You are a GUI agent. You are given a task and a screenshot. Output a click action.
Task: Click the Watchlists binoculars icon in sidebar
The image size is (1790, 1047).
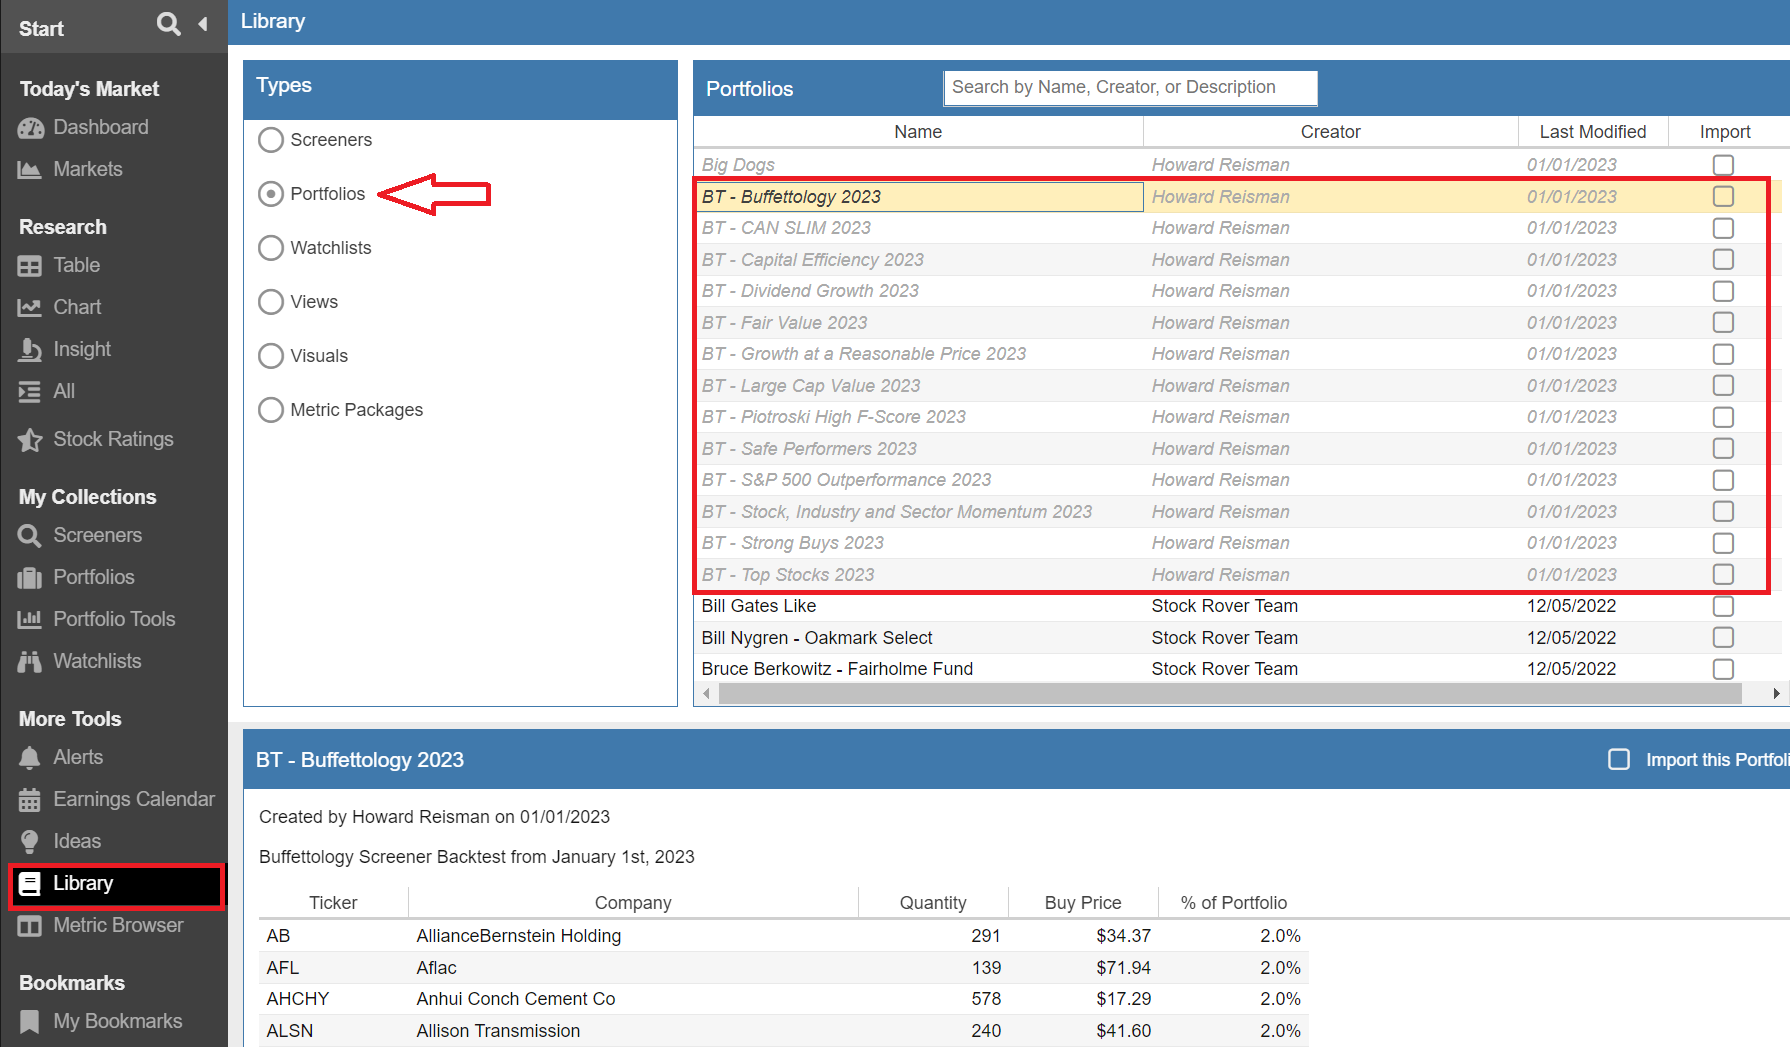coord(30,662)
